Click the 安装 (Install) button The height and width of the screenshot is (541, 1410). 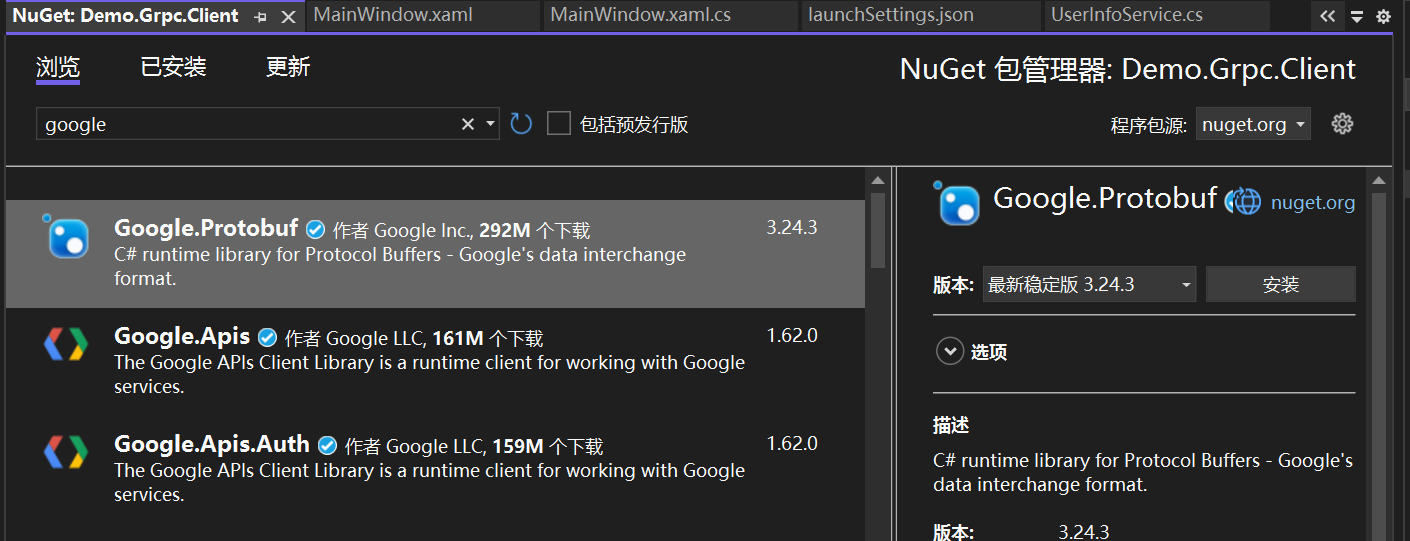point(1281,285)
